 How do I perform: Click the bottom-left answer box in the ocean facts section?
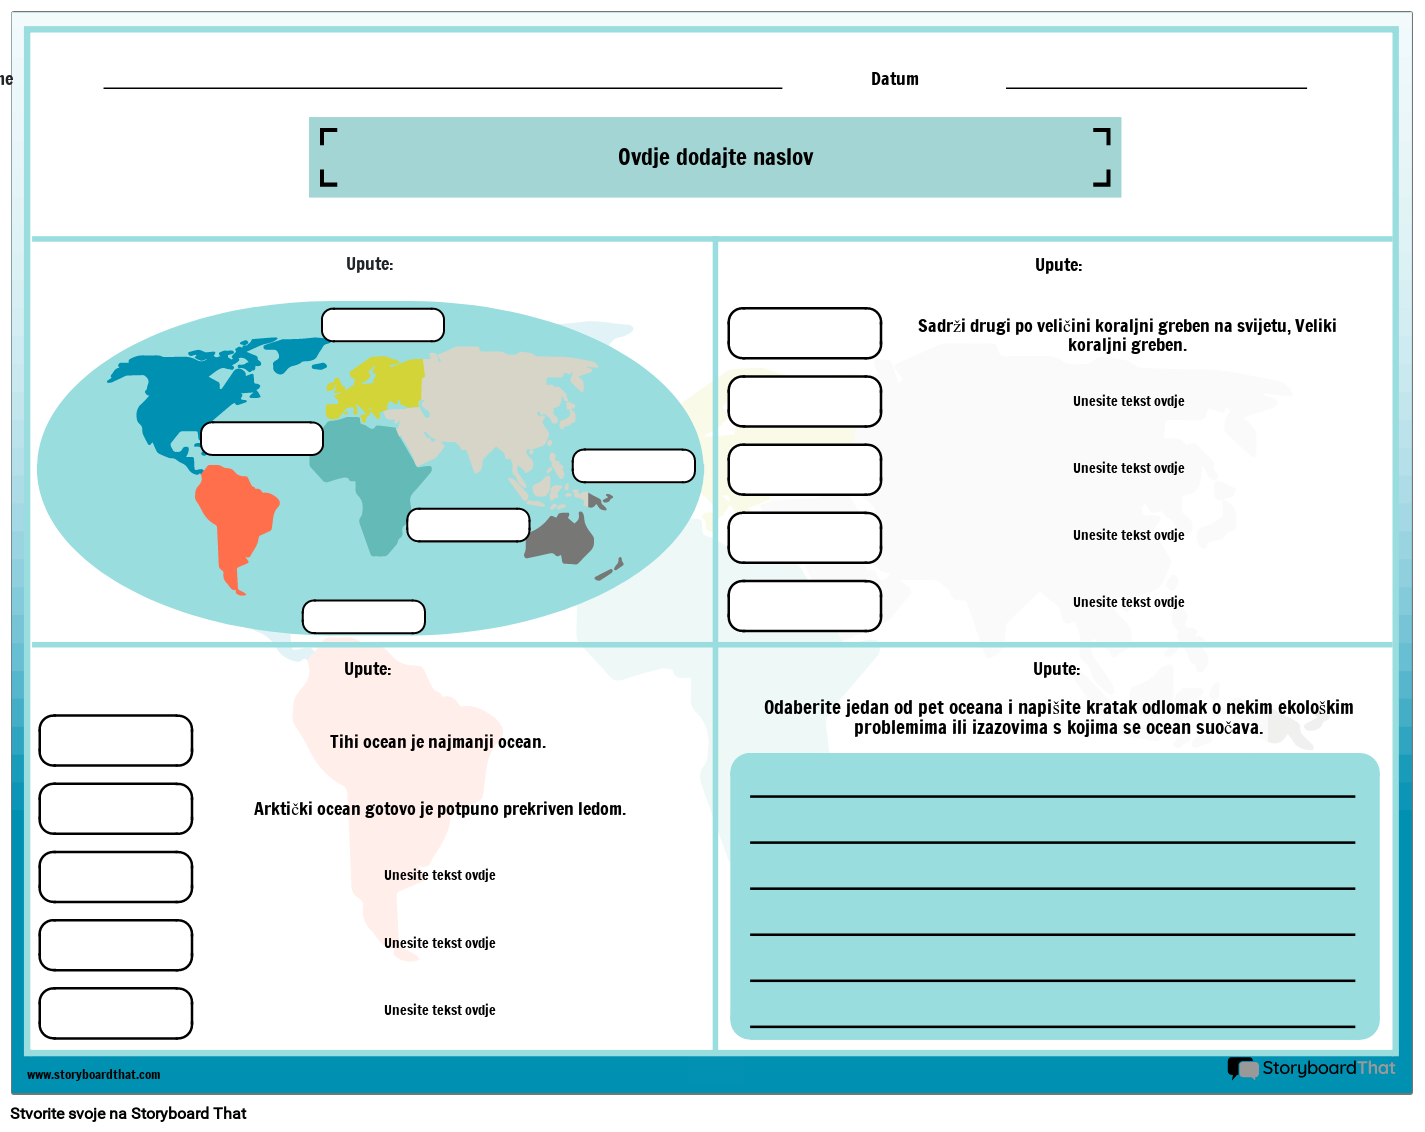(x=115, y=1013)
